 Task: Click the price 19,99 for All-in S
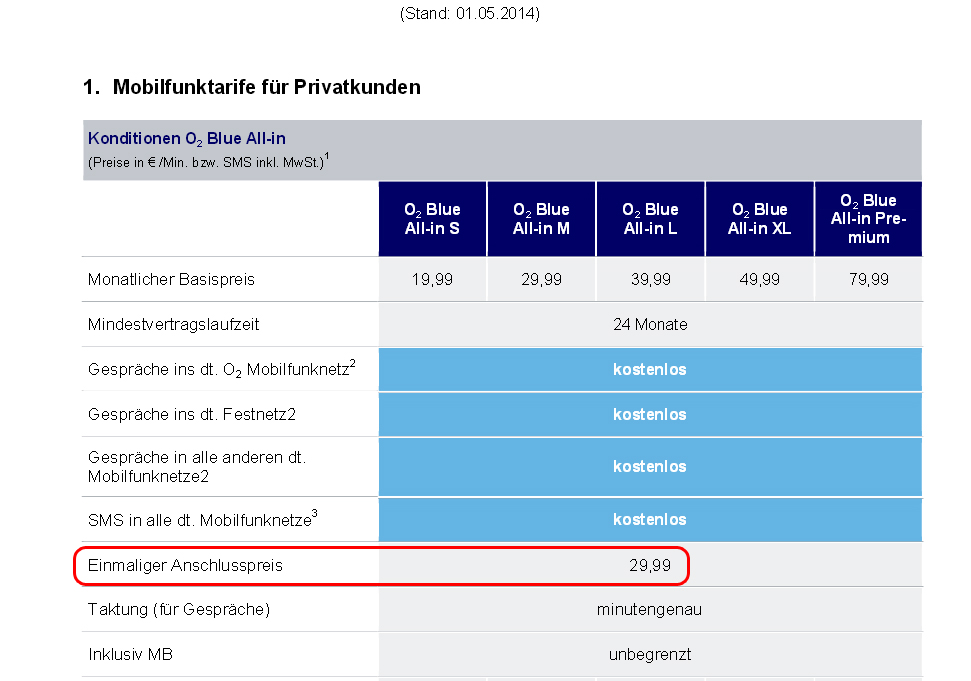click(x=432, y=279)
